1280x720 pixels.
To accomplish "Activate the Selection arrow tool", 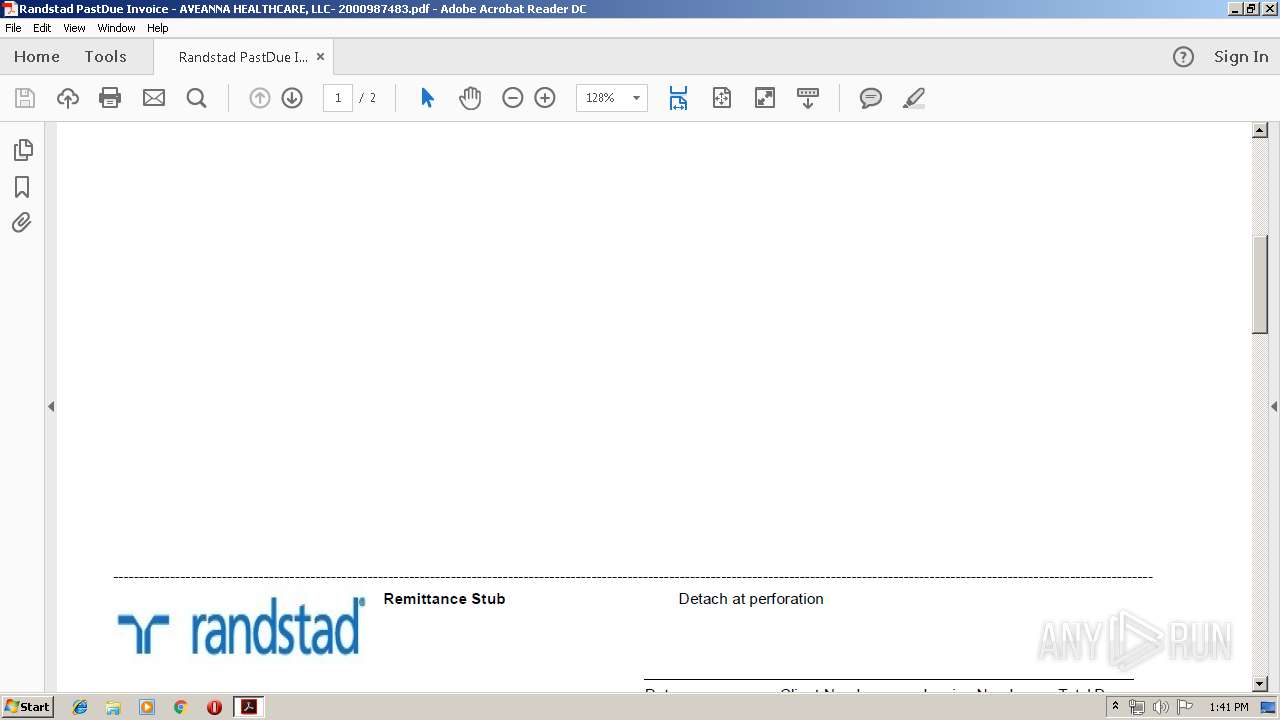I will (x=427, y=98).
